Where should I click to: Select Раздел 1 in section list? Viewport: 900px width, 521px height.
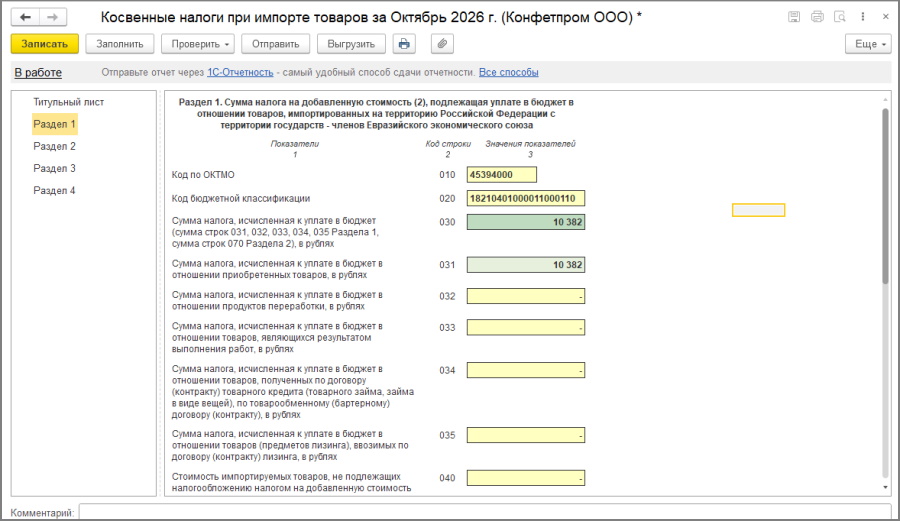(55, 124)
